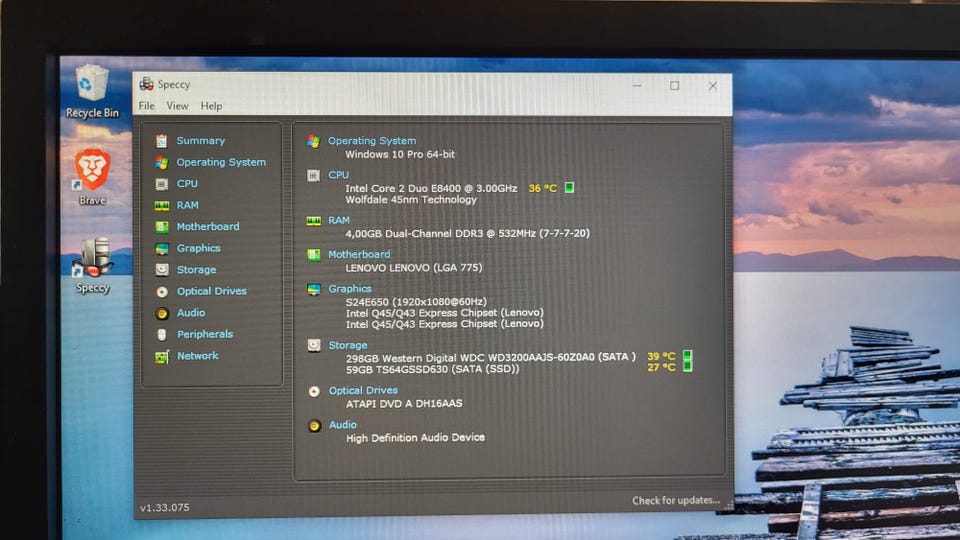960x540 pixels.
Task: Click the 27 °C SSD temperature value
Action: click(x=661, y=367)
